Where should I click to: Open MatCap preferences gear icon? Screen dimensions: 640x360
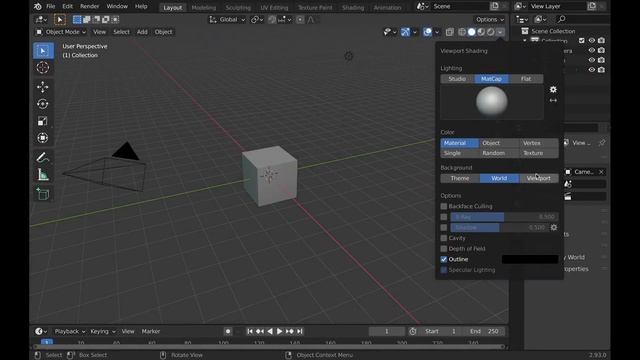click(553, 89)
